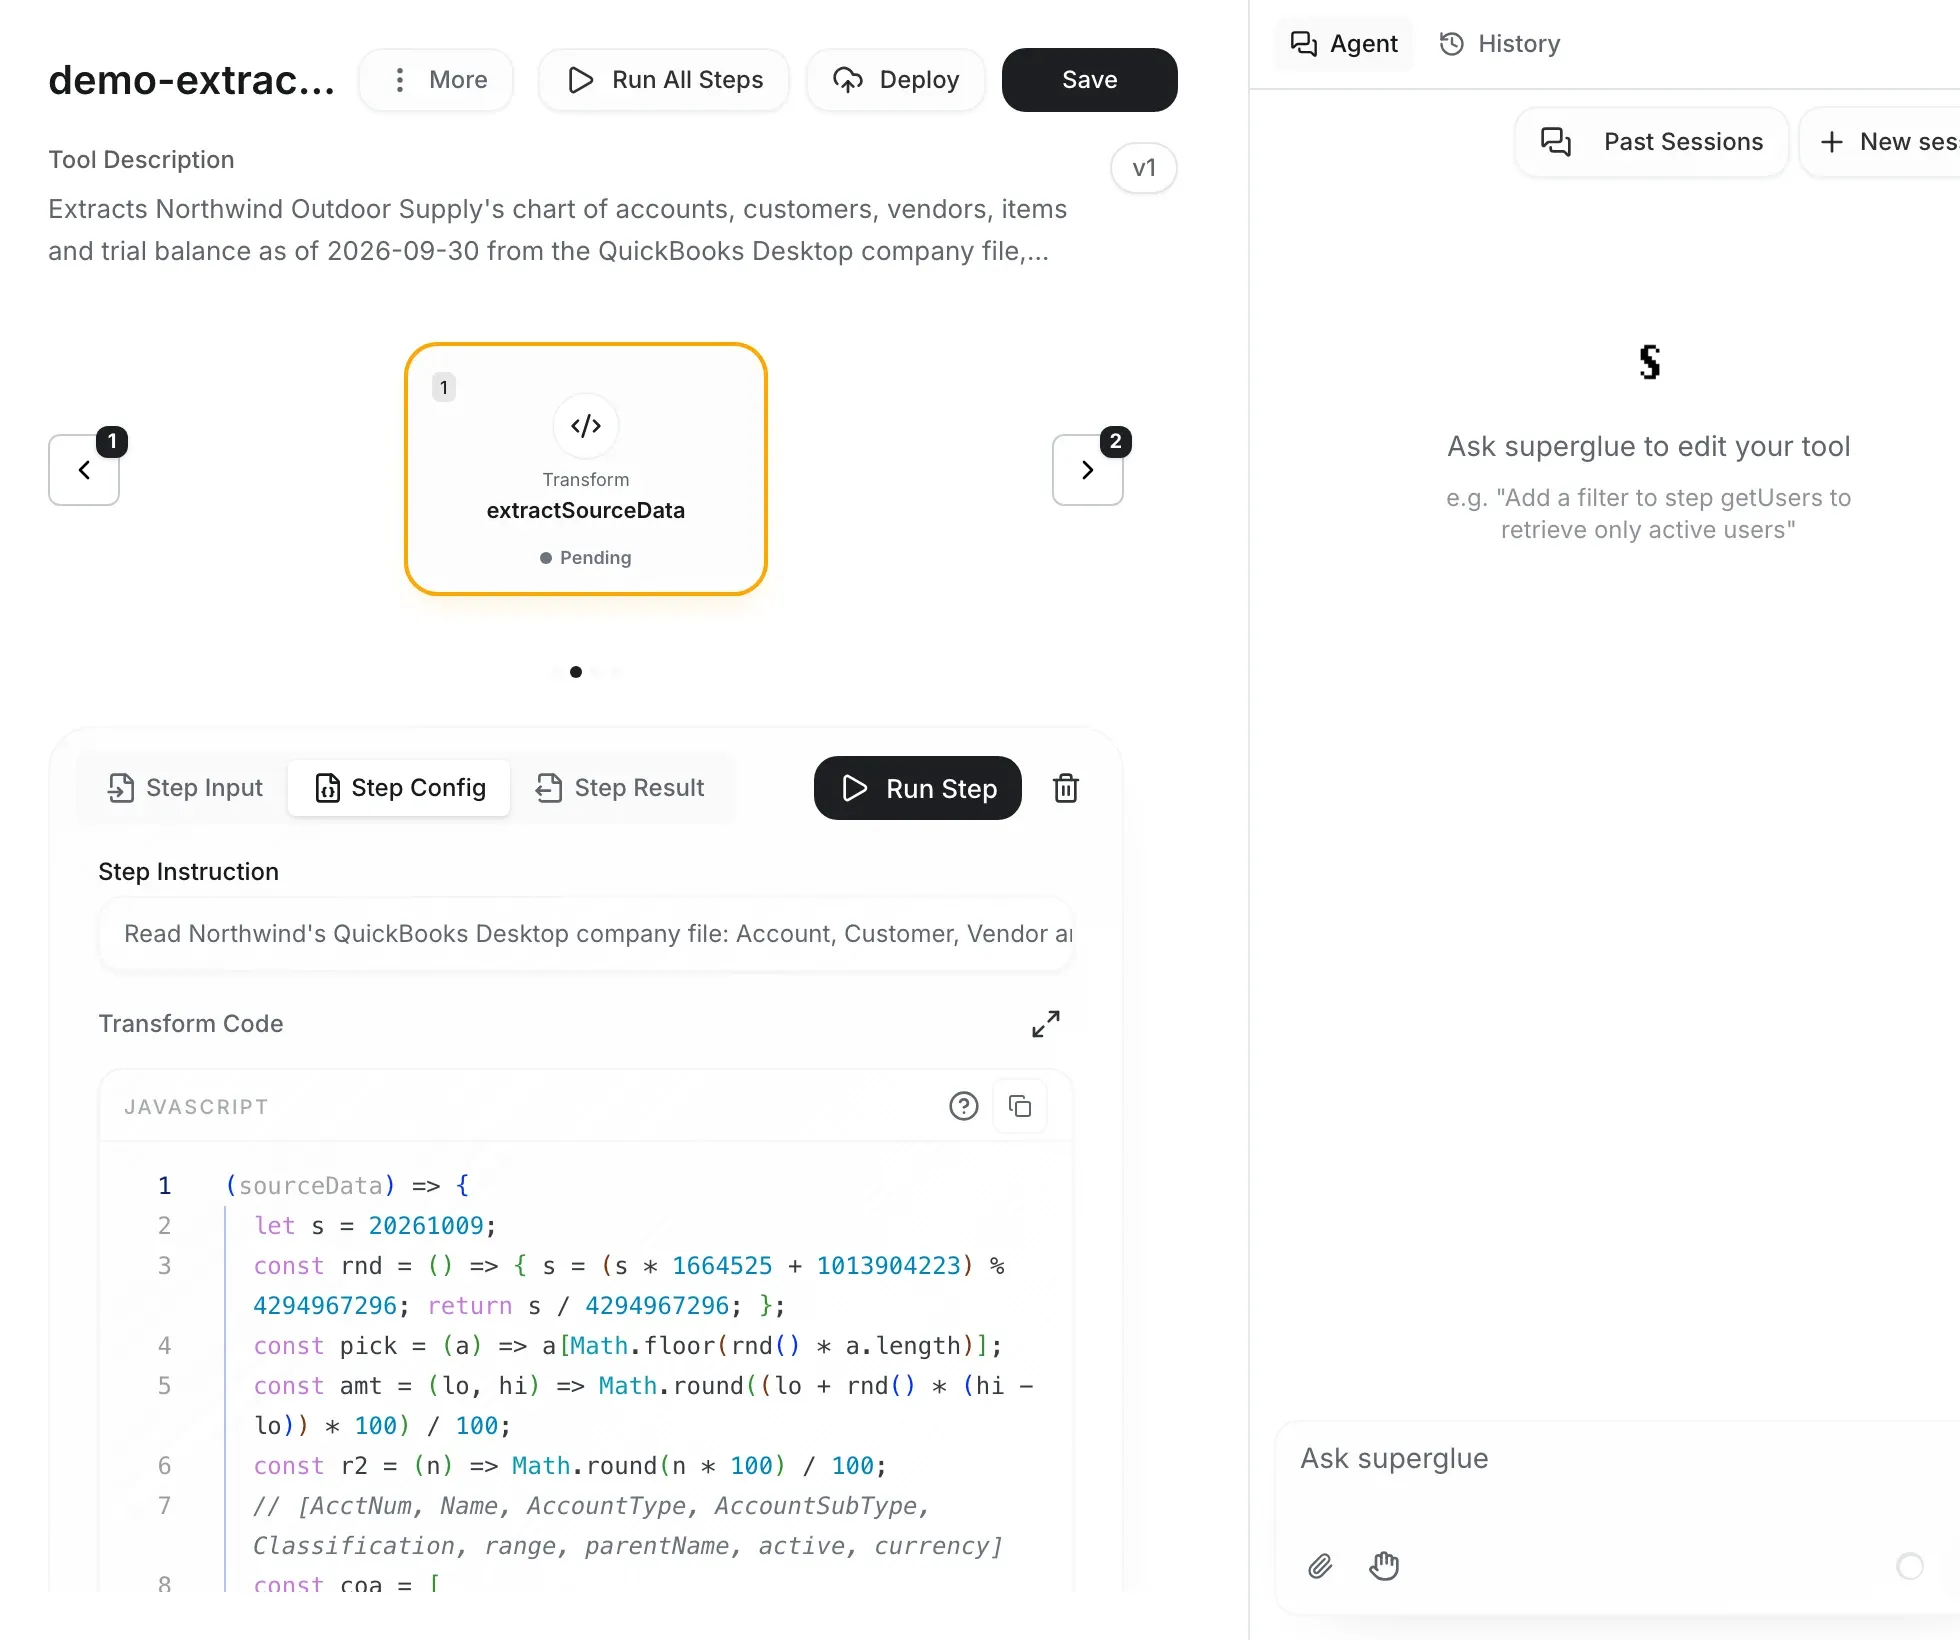
Task: Open the More options menu
Action: pos(436,80)
